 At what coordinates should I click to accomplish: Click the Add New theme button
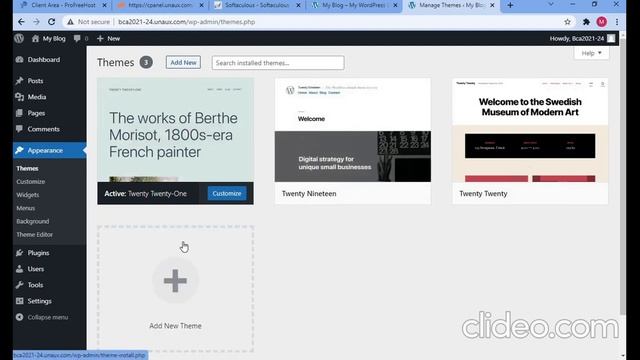click(183, 62)
